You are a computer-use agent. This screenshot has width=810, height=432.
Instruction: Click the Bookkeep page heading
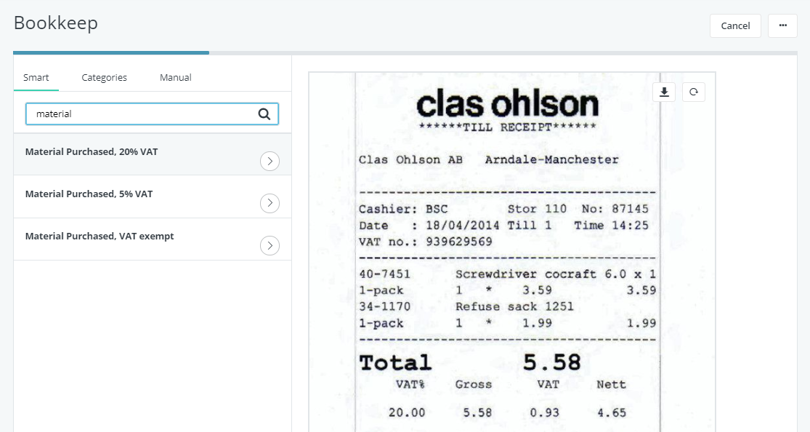tap(56, 23)
